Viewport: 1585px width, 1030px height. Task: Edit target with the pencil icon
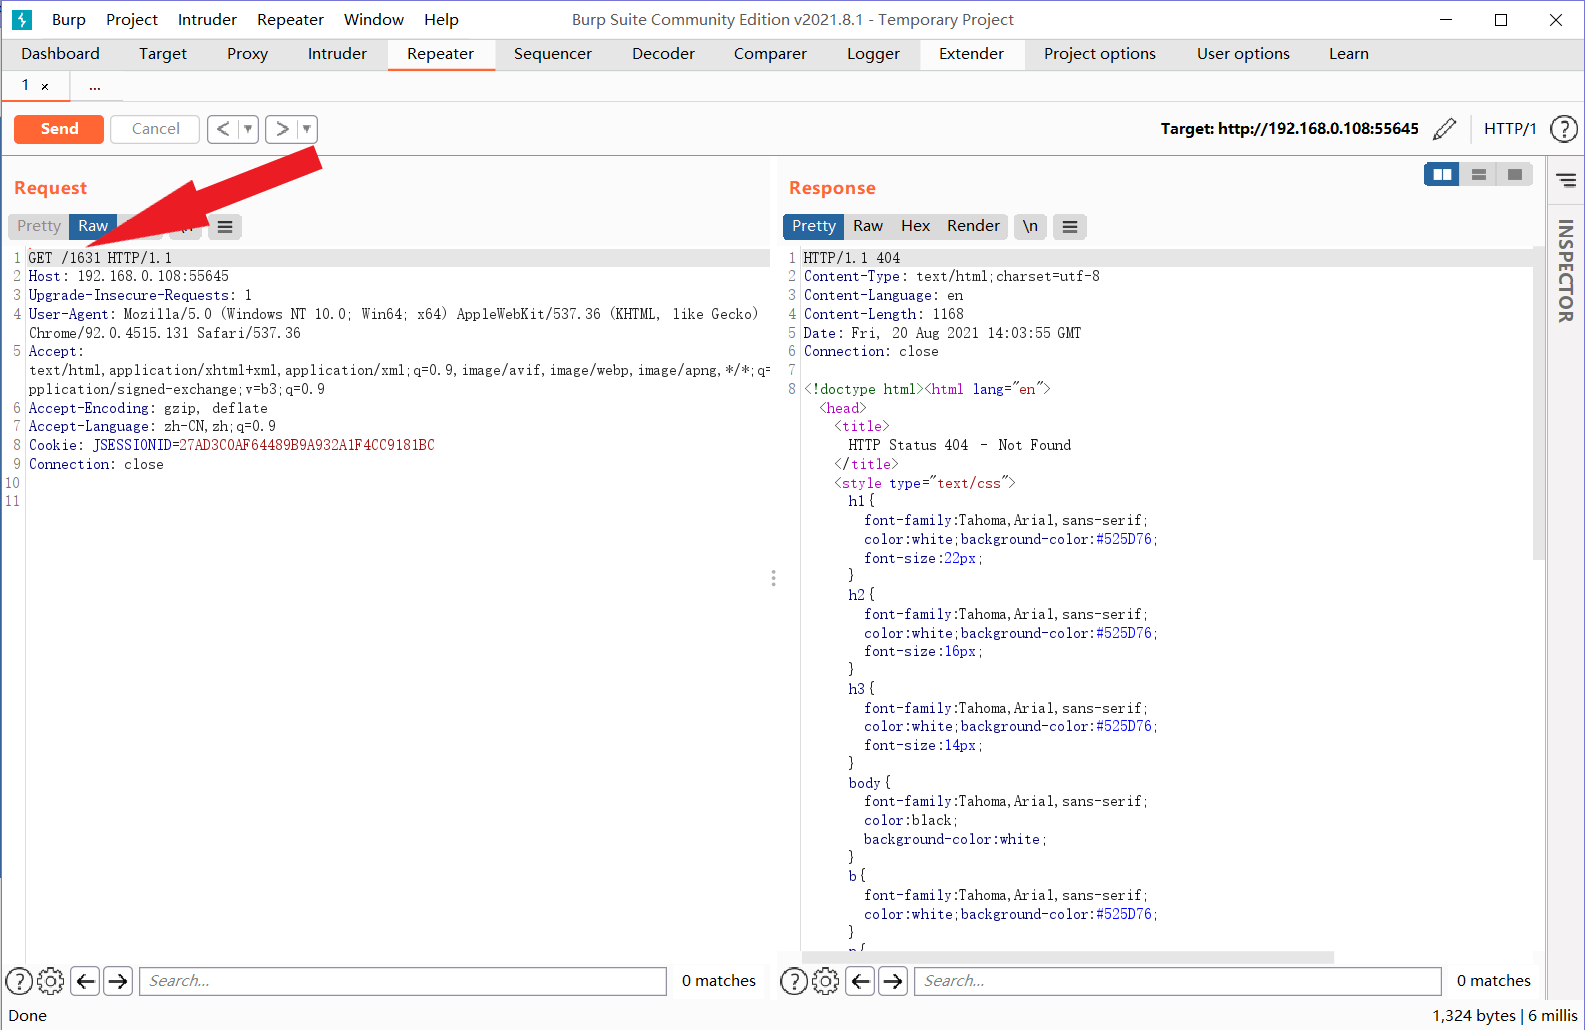click(1444, 129)
